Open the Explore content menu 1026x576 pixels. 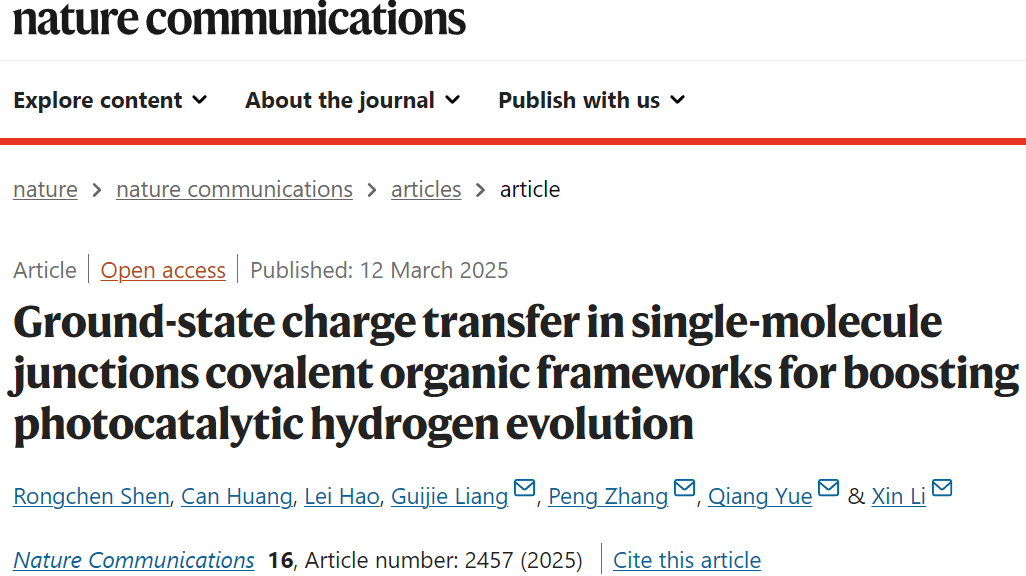[110, 100]
